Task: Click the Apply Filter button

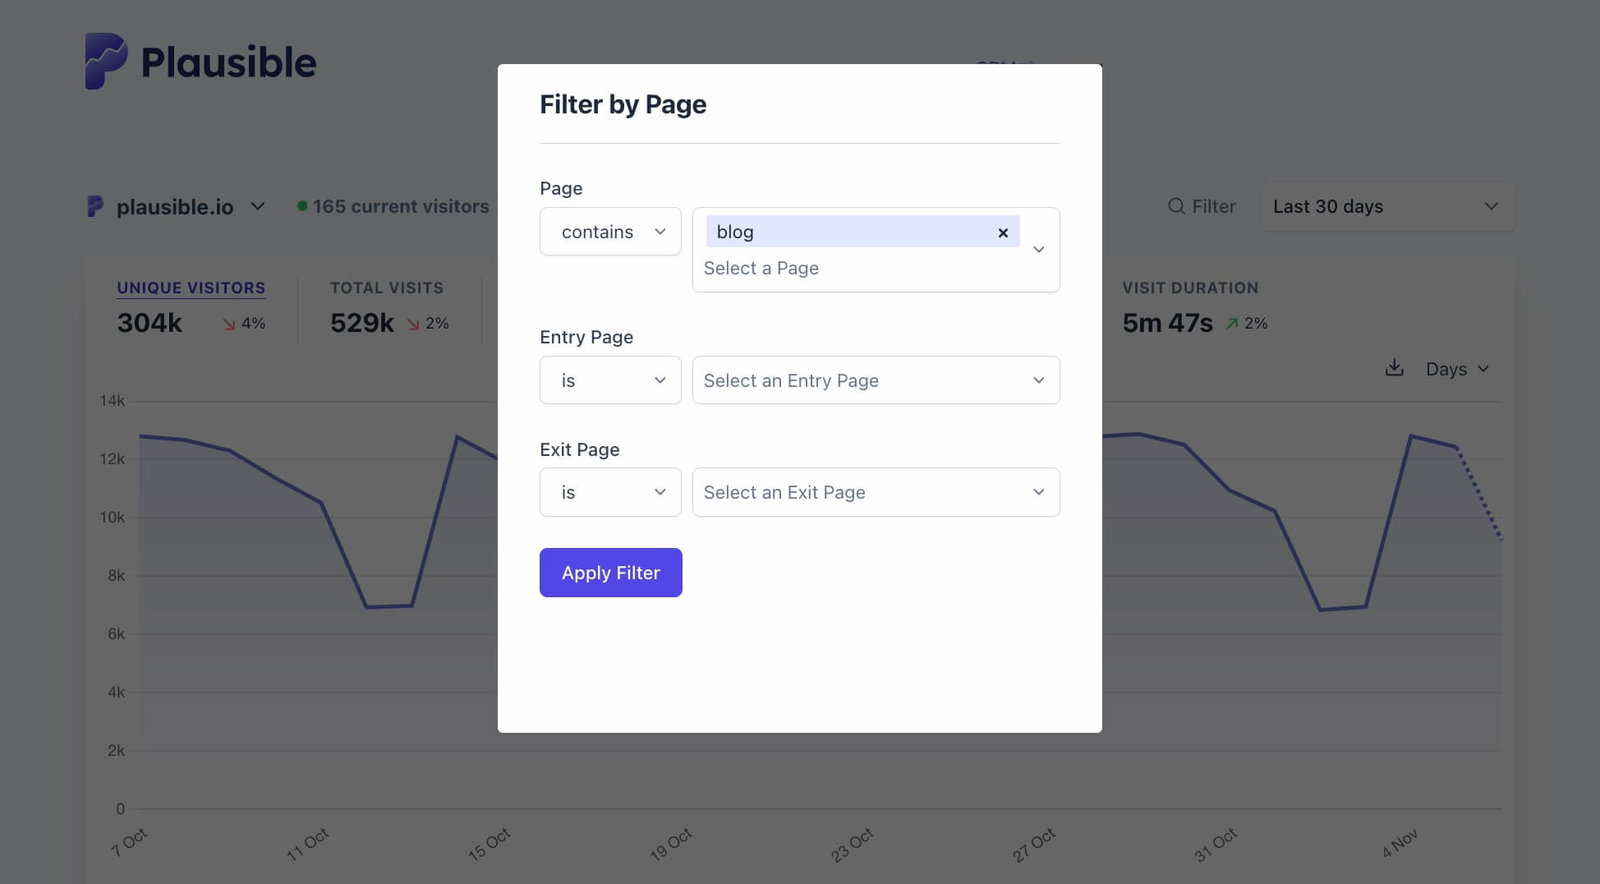Action: pos(610,572)
